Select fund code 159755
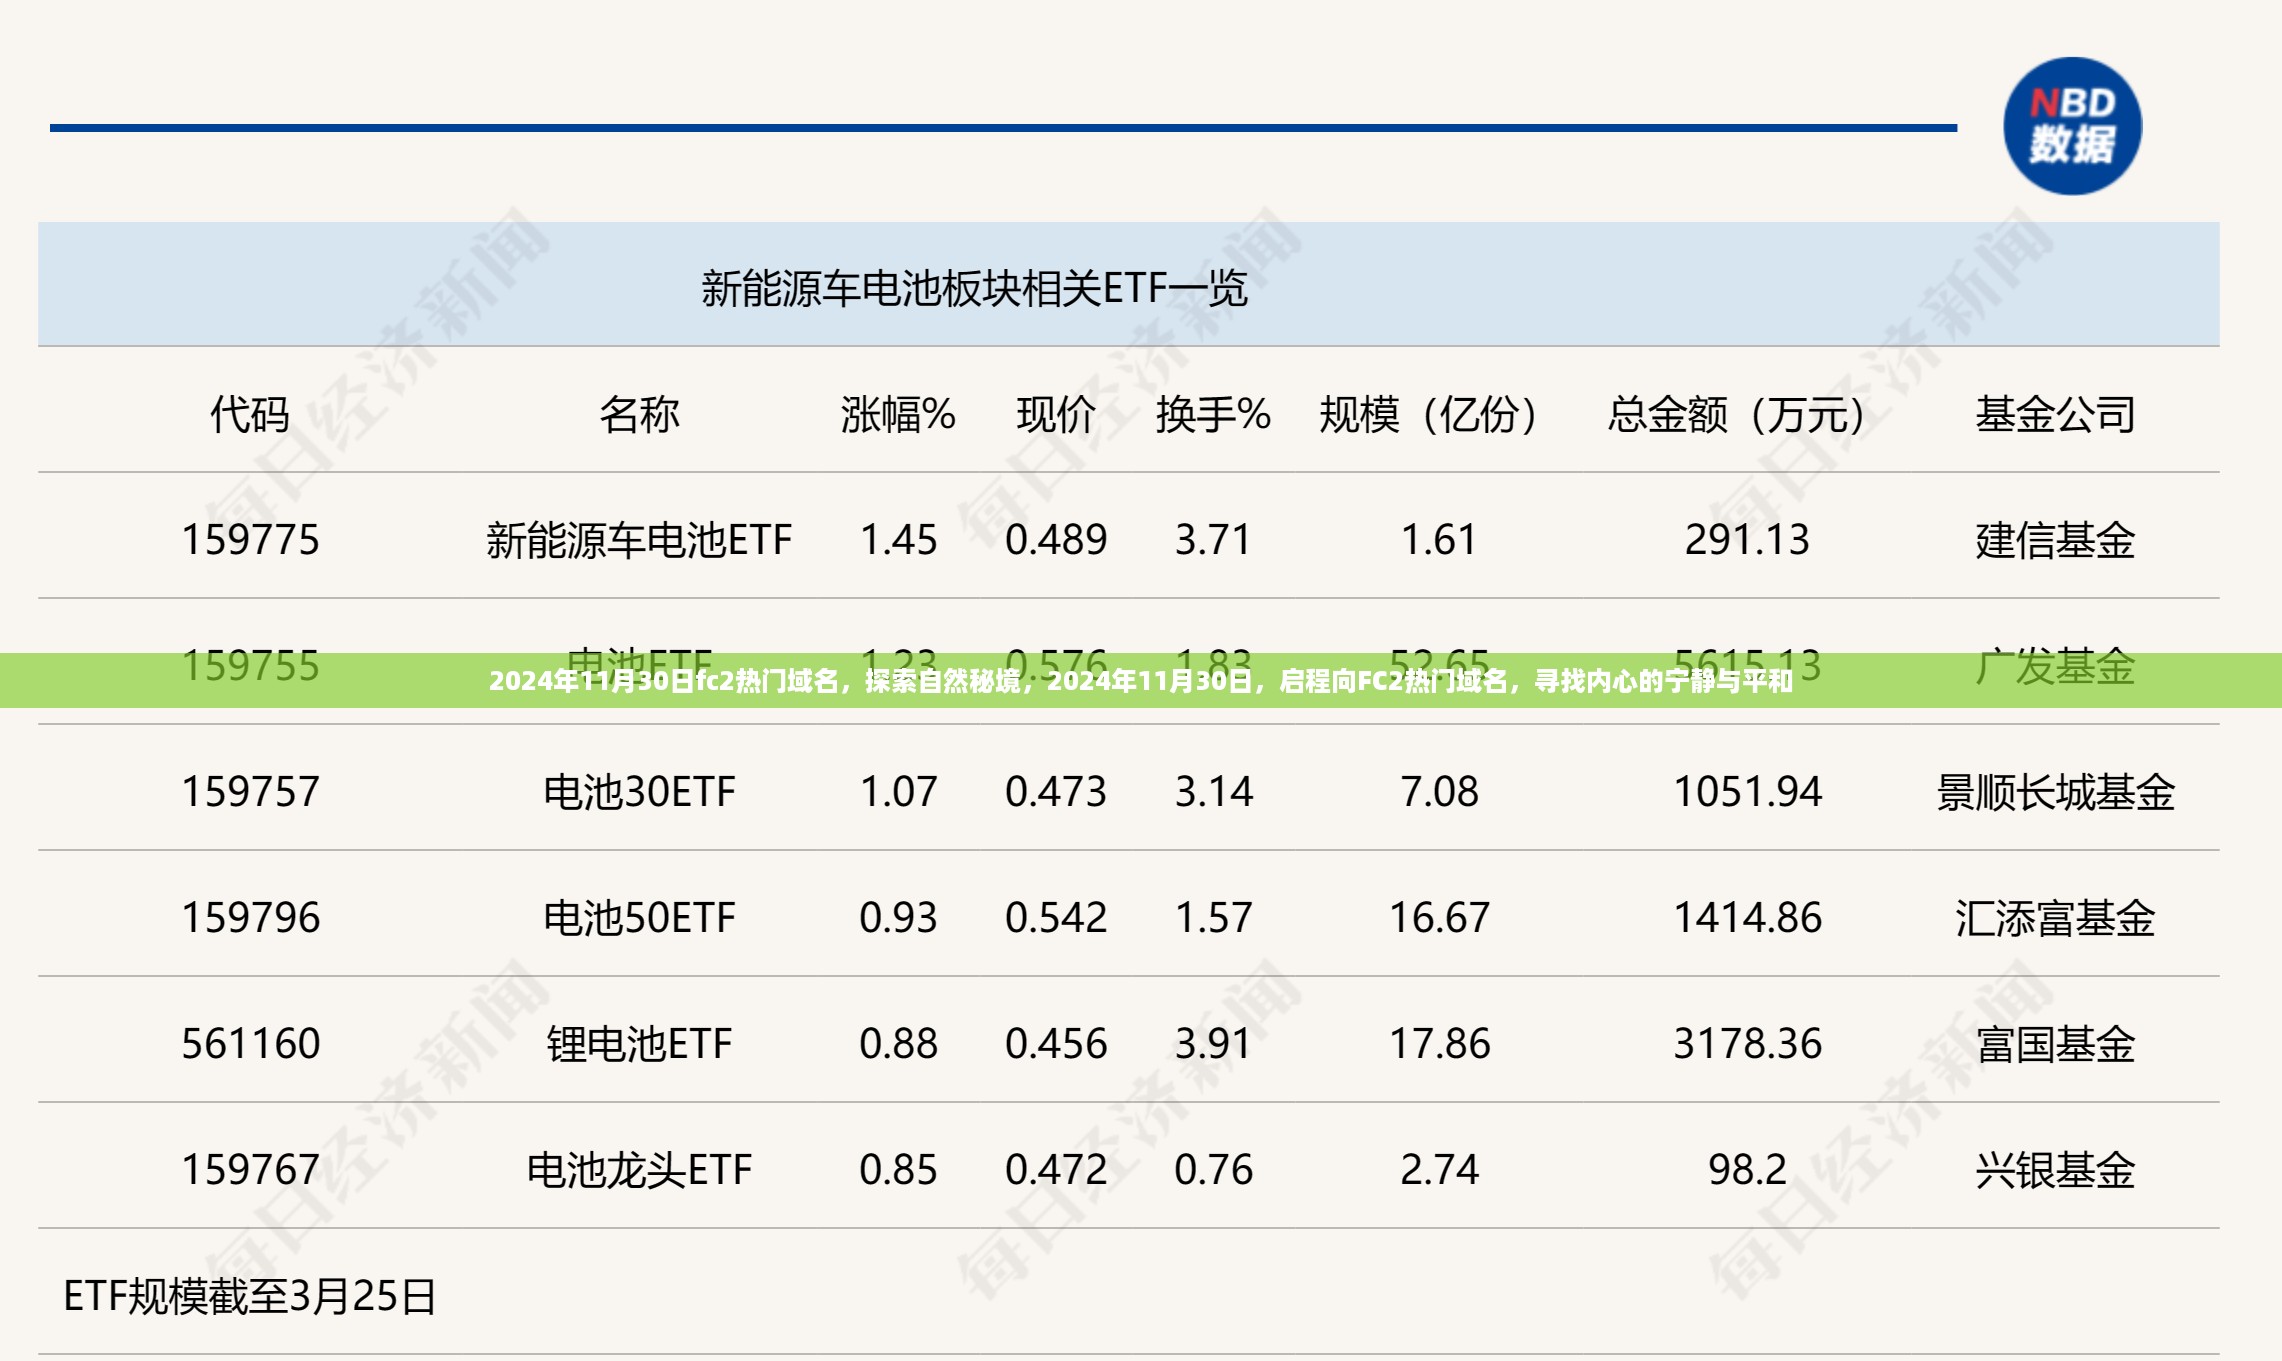The height and width of the screenshot is (1361, 2282). [250, 665]
